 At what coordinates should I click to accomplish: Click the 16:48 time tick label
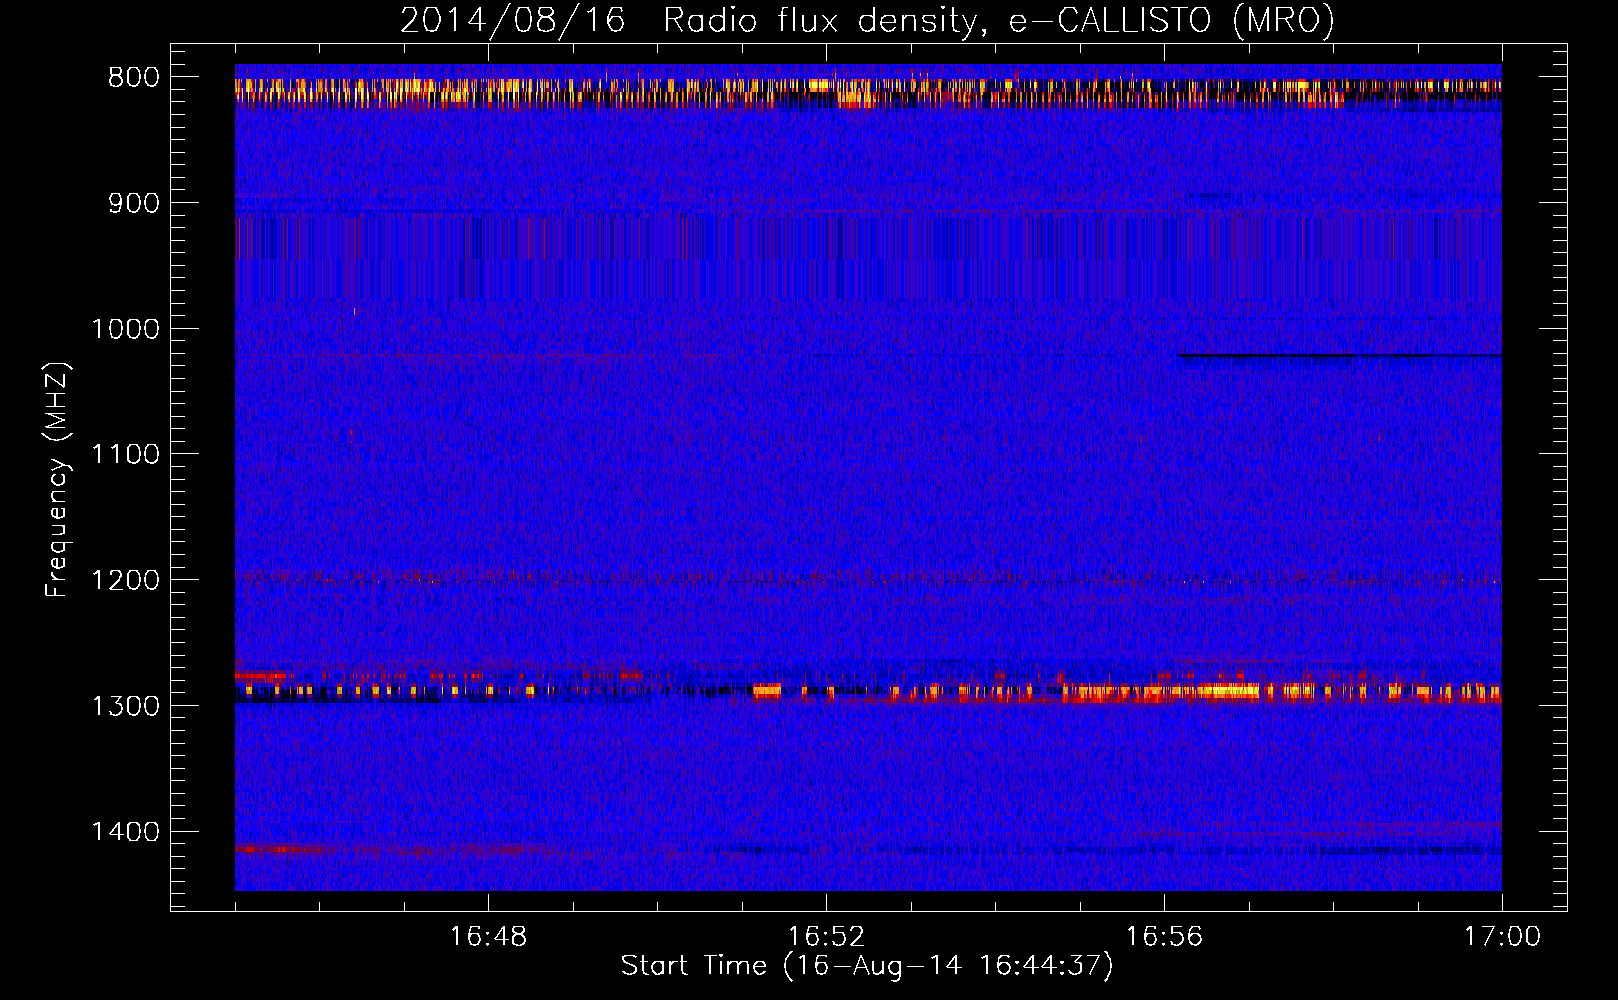[x=488, y=937]
